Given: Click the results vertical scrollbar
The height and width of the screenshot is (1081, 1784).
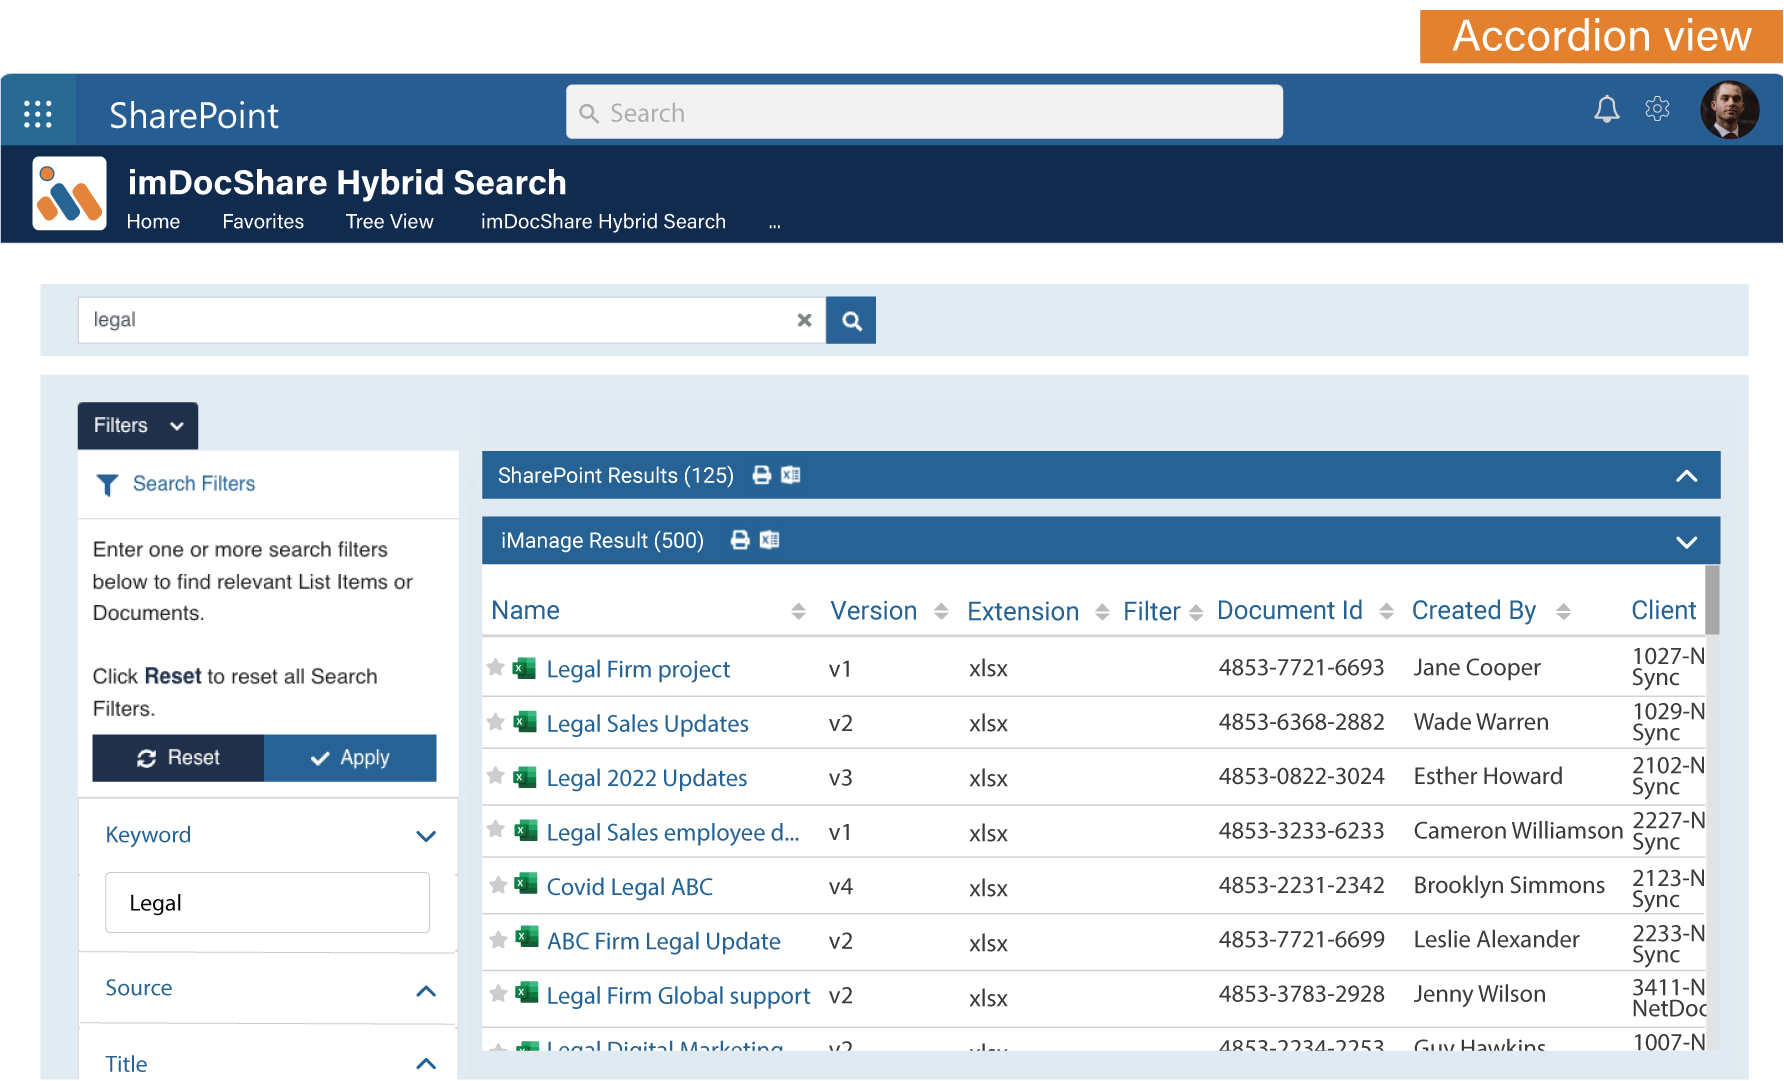Looking at the screenshot, I should point(1712,600).
